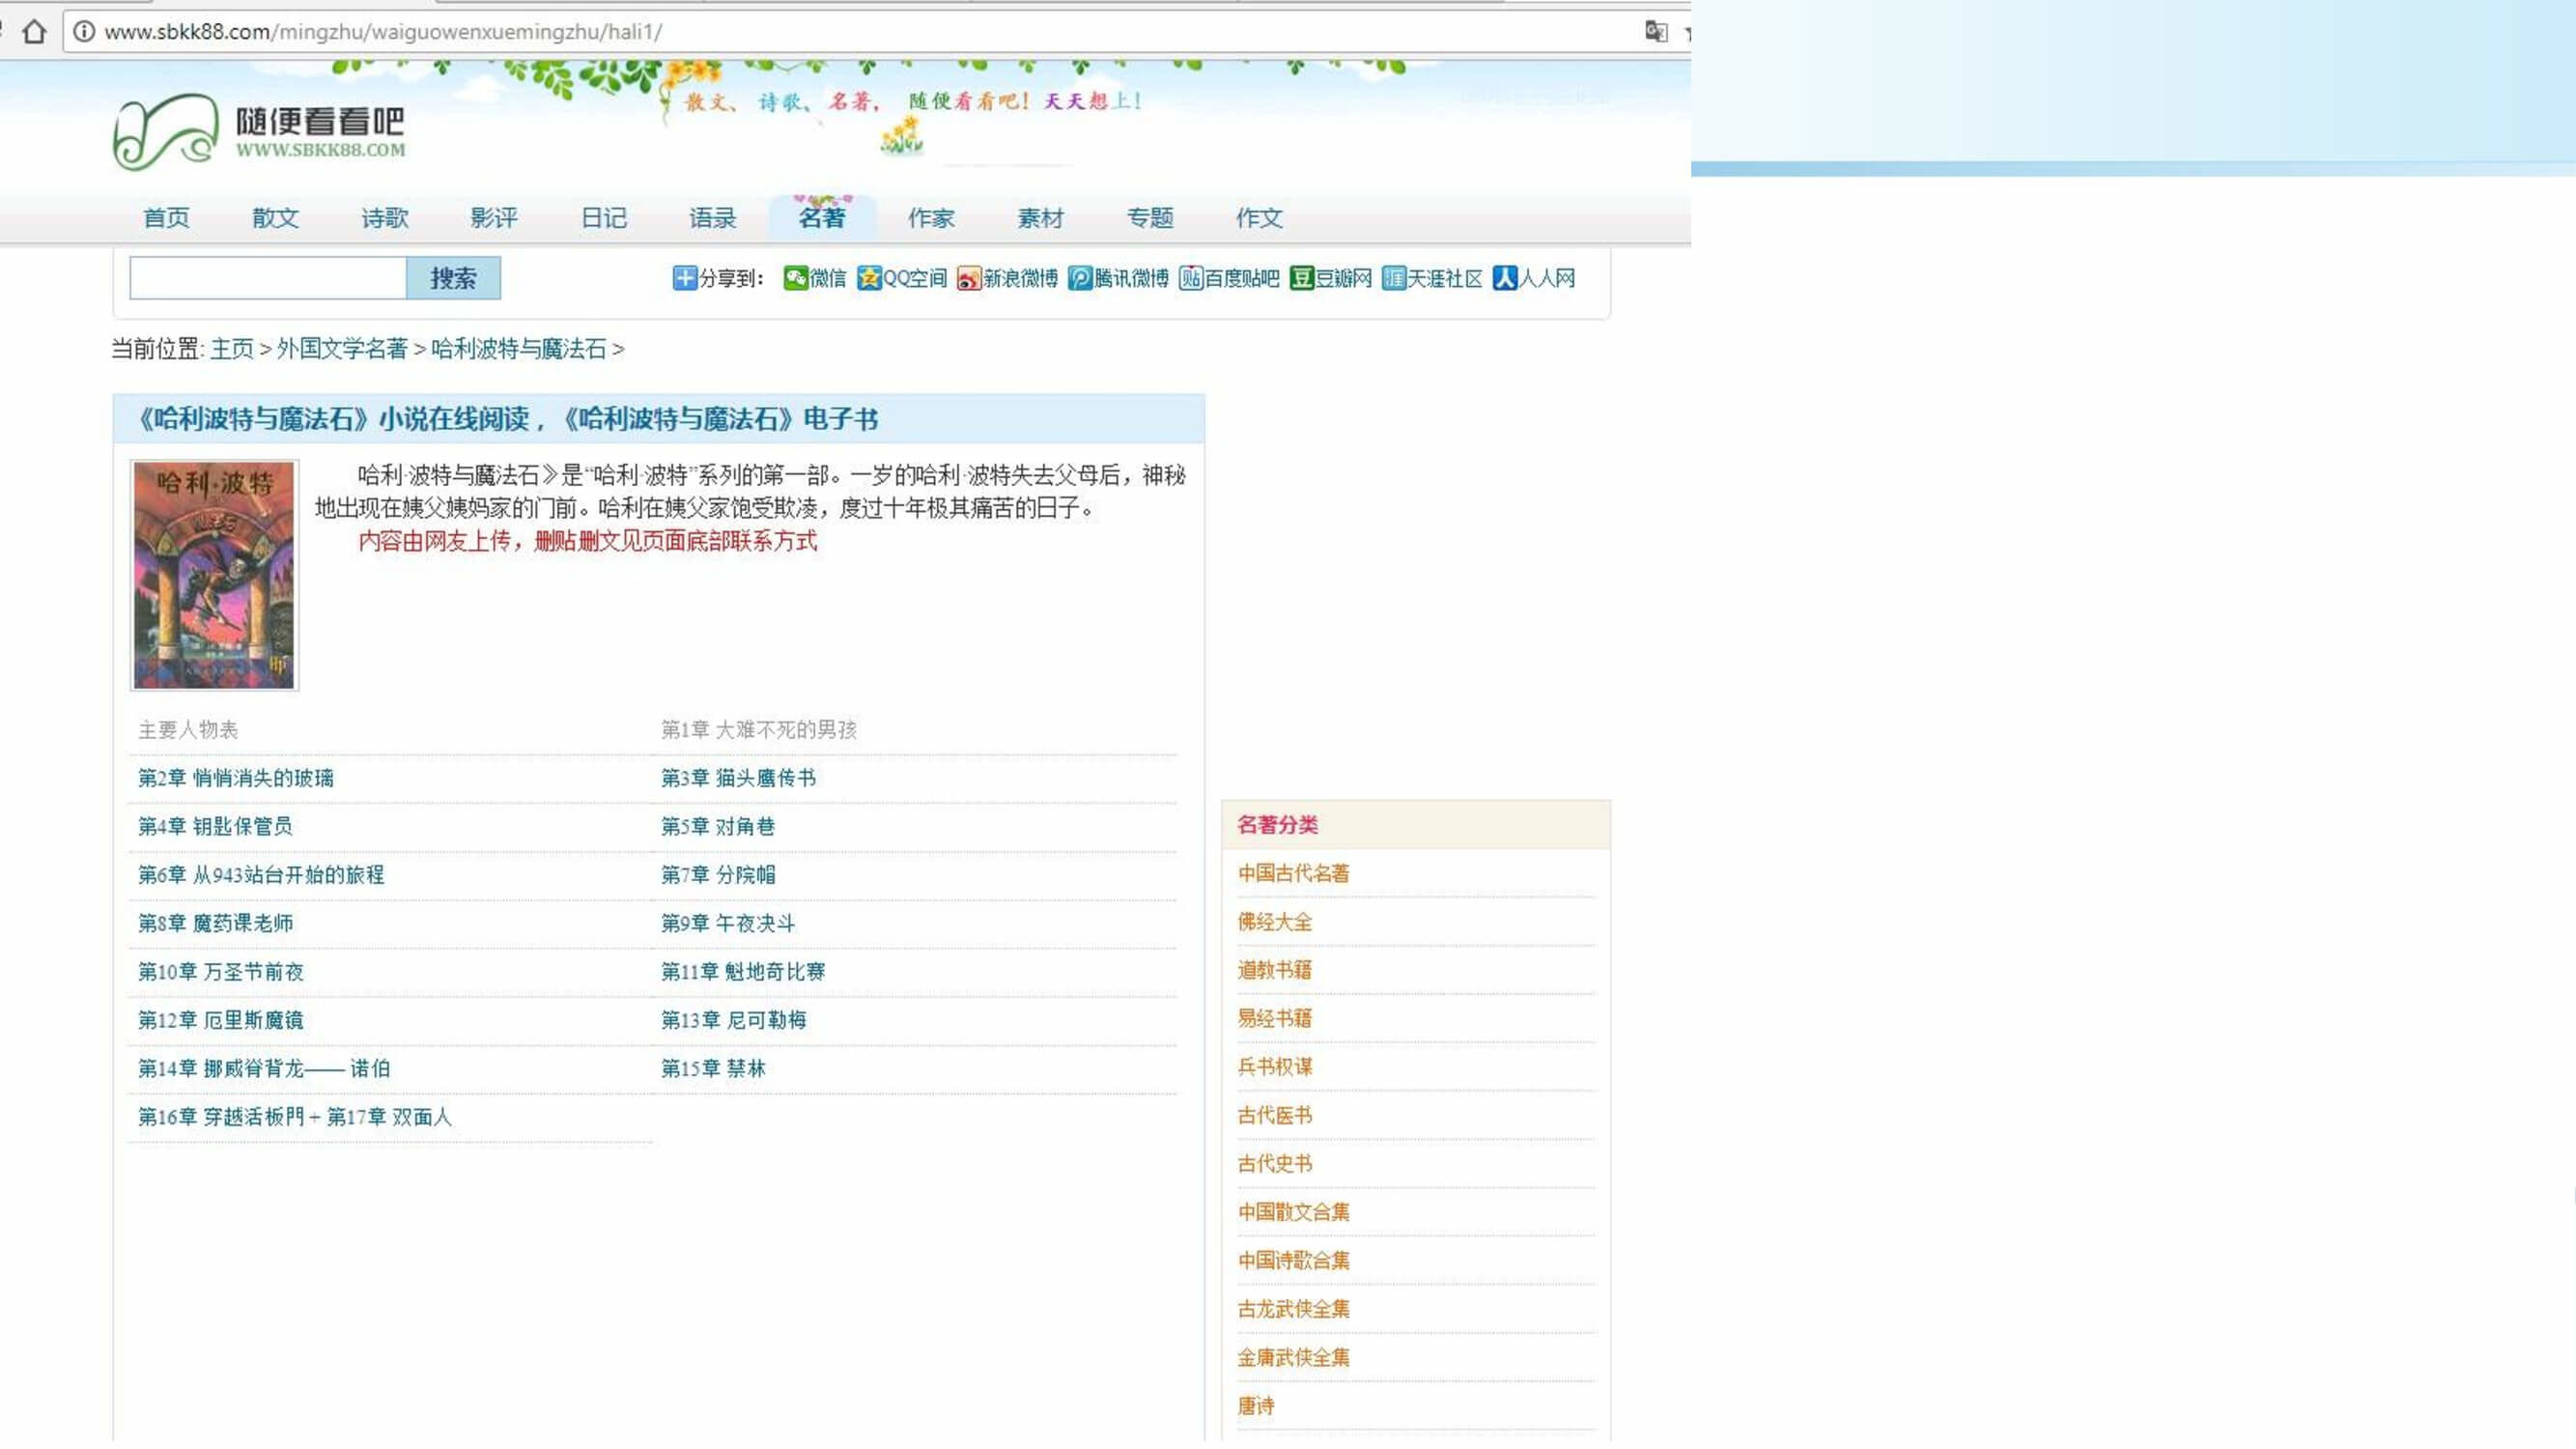The image size is (2576, 1449).
Task: Open 第13章 尼可勒梅
Action: tap(734, 1020)
